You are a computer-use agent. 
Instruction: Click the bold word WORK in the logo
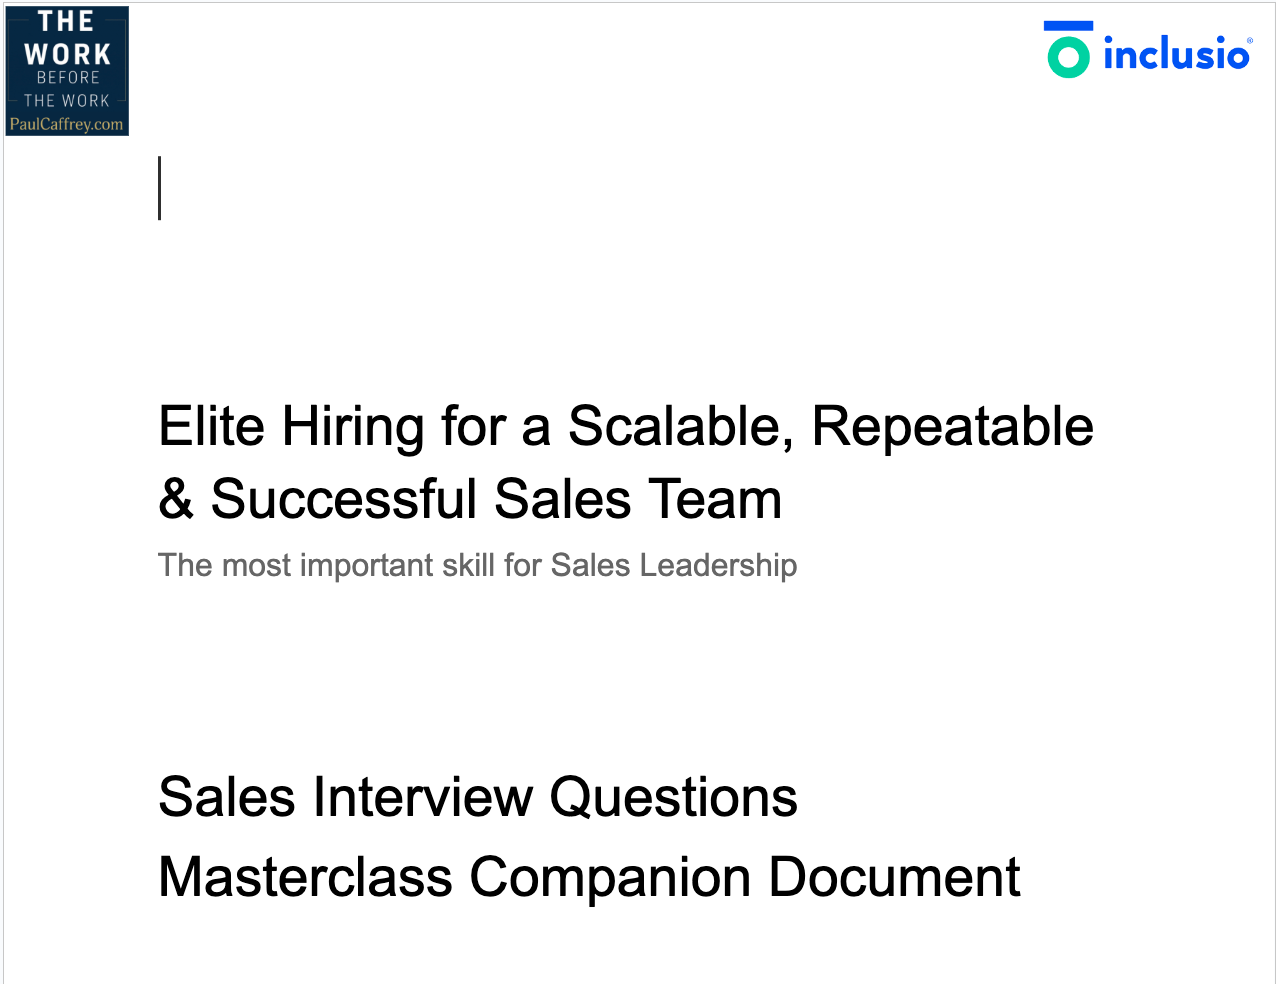67,53
